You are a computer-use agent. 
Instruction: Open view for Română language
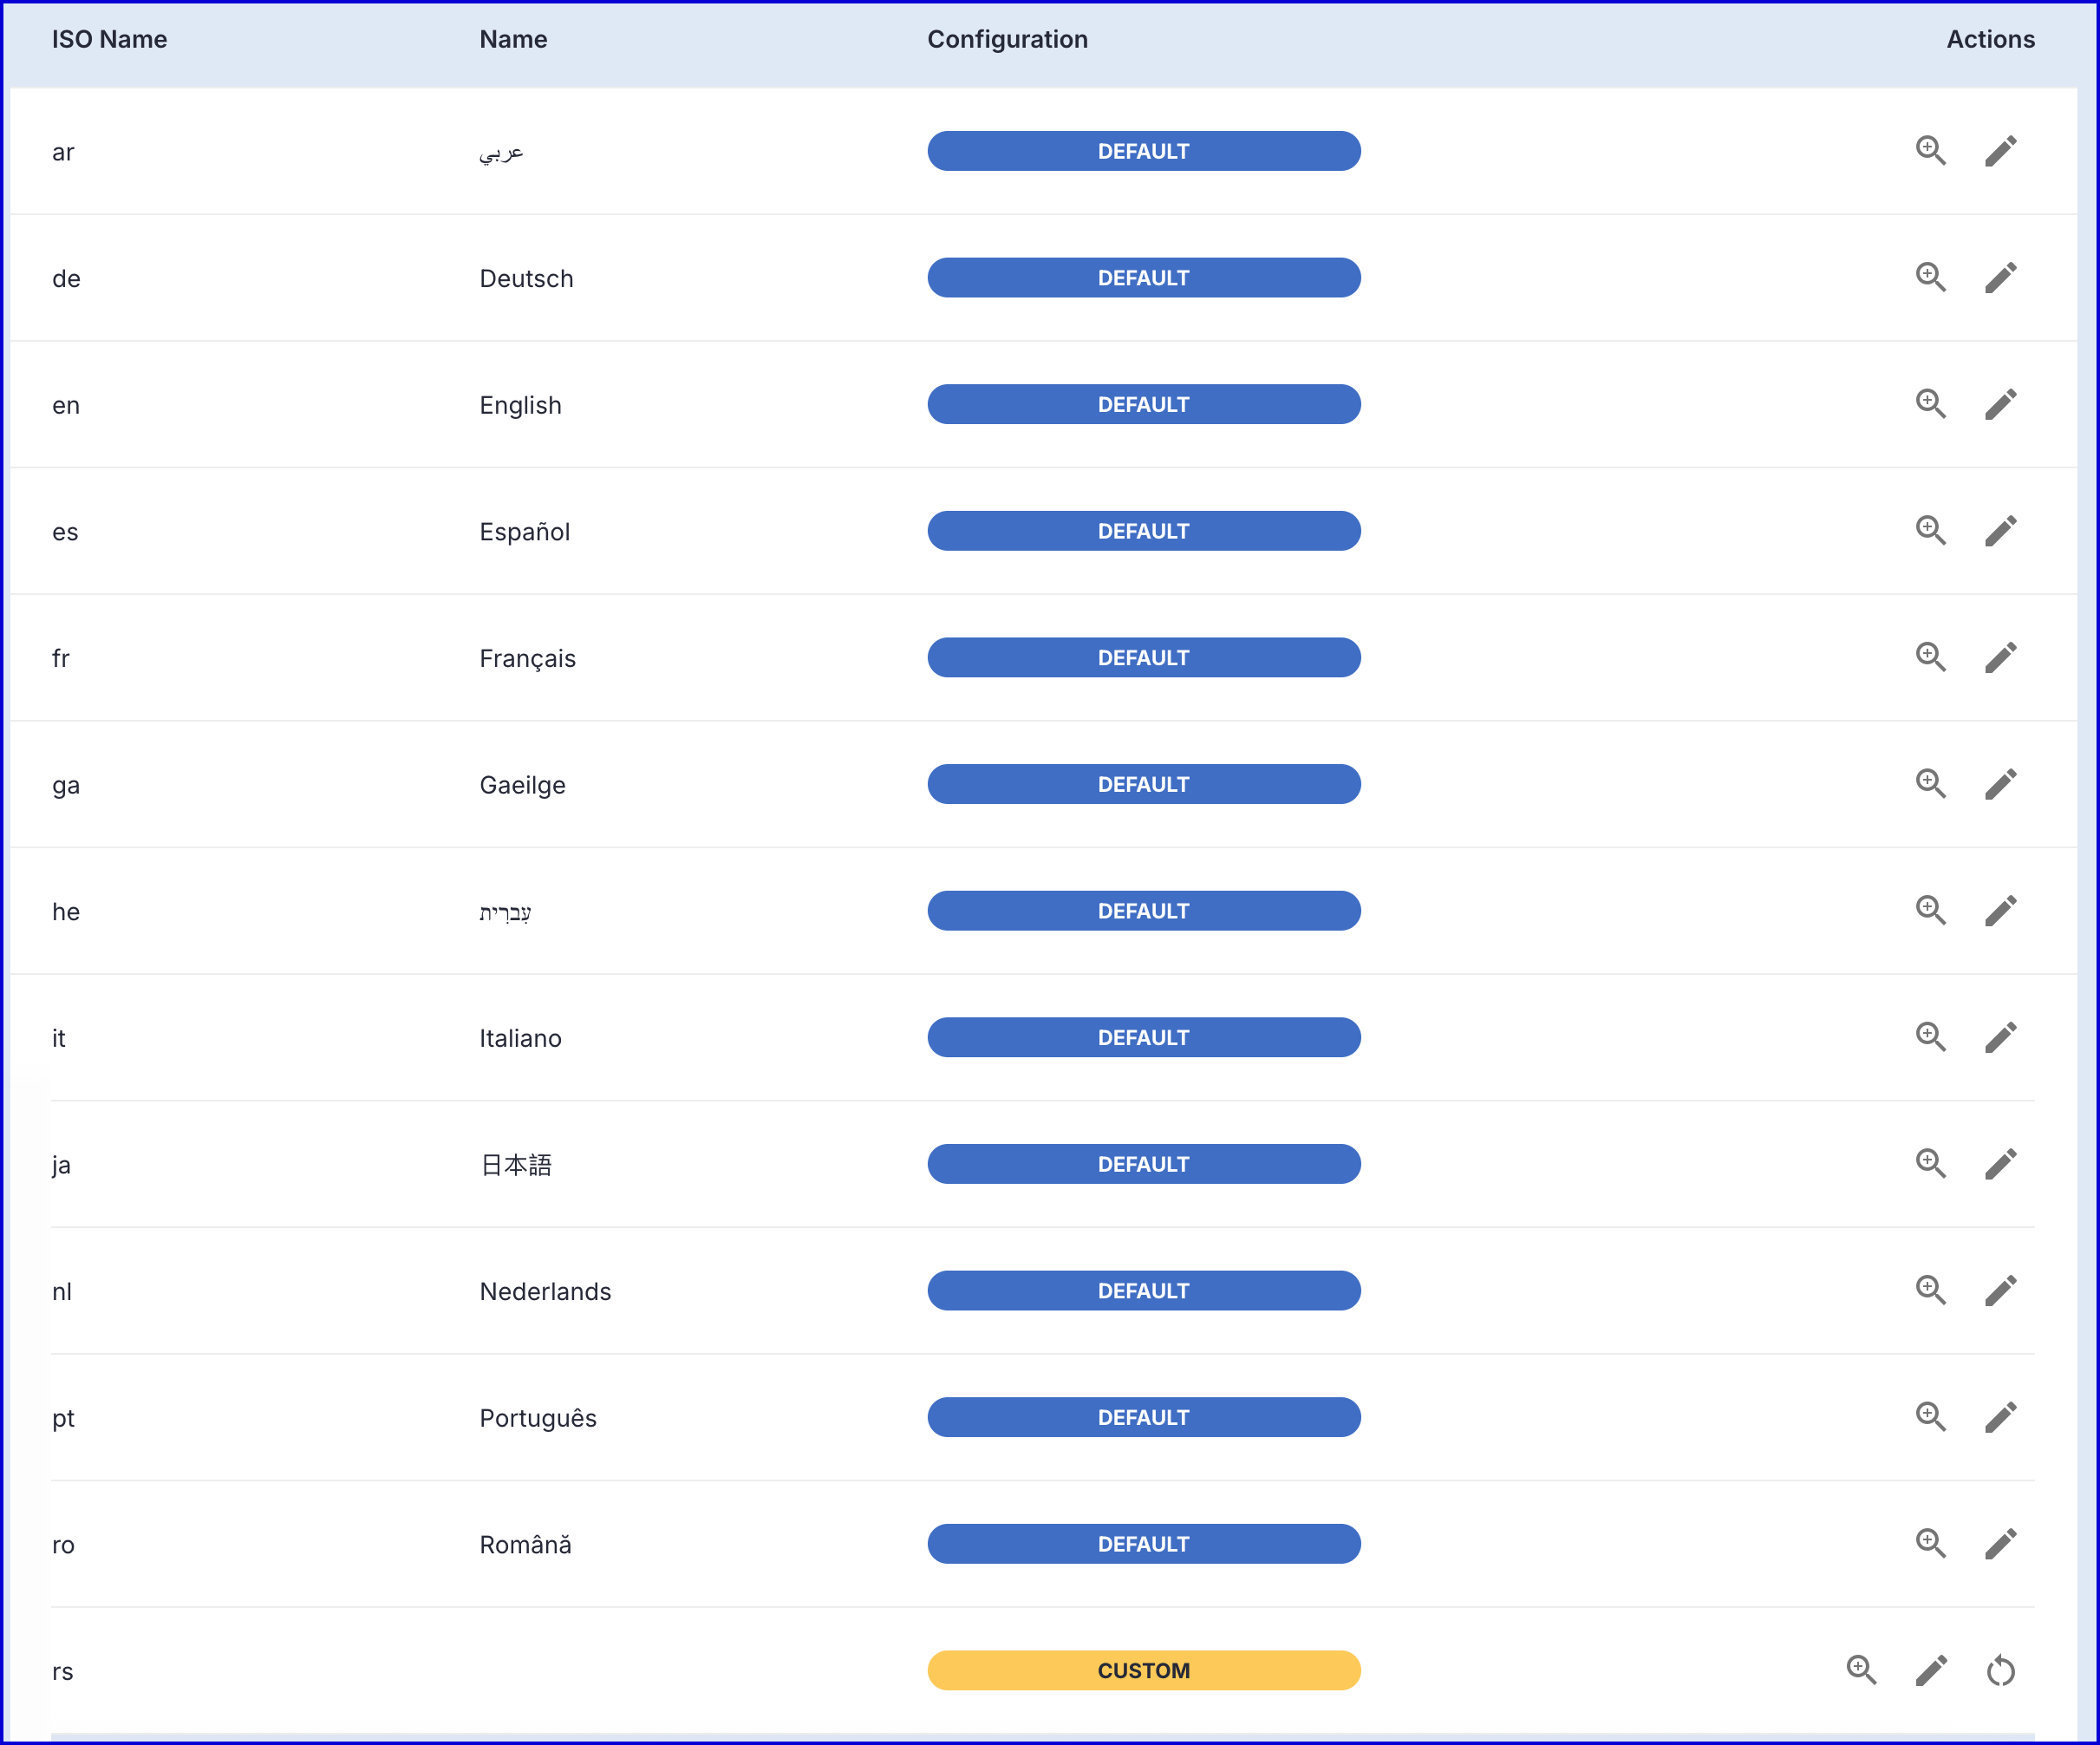[1930, 1543]
